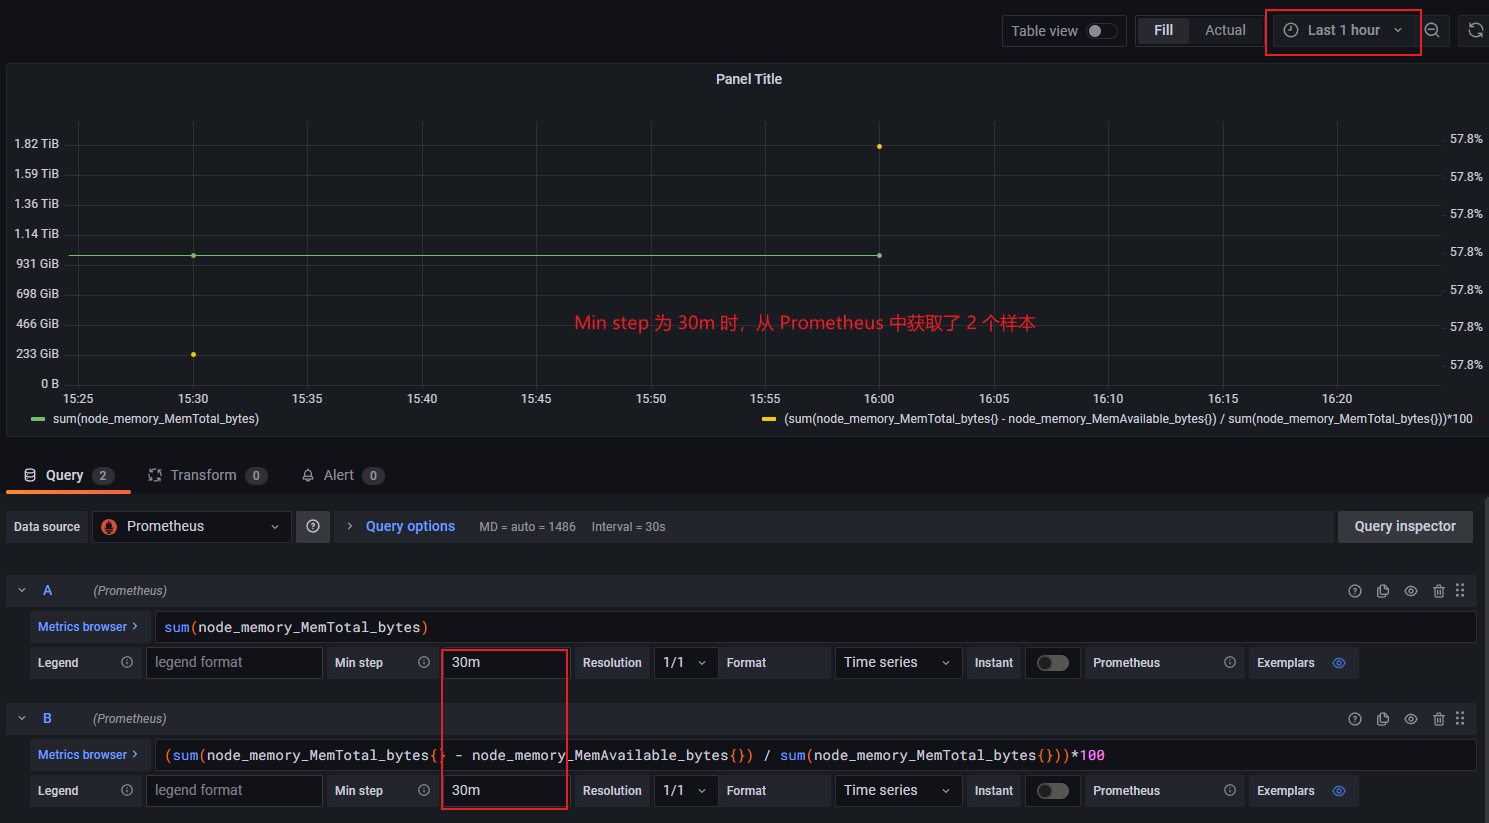Screen dimensions: 1489x823
Task: Click the drag handle of query A
Action: click(1460, 591)
